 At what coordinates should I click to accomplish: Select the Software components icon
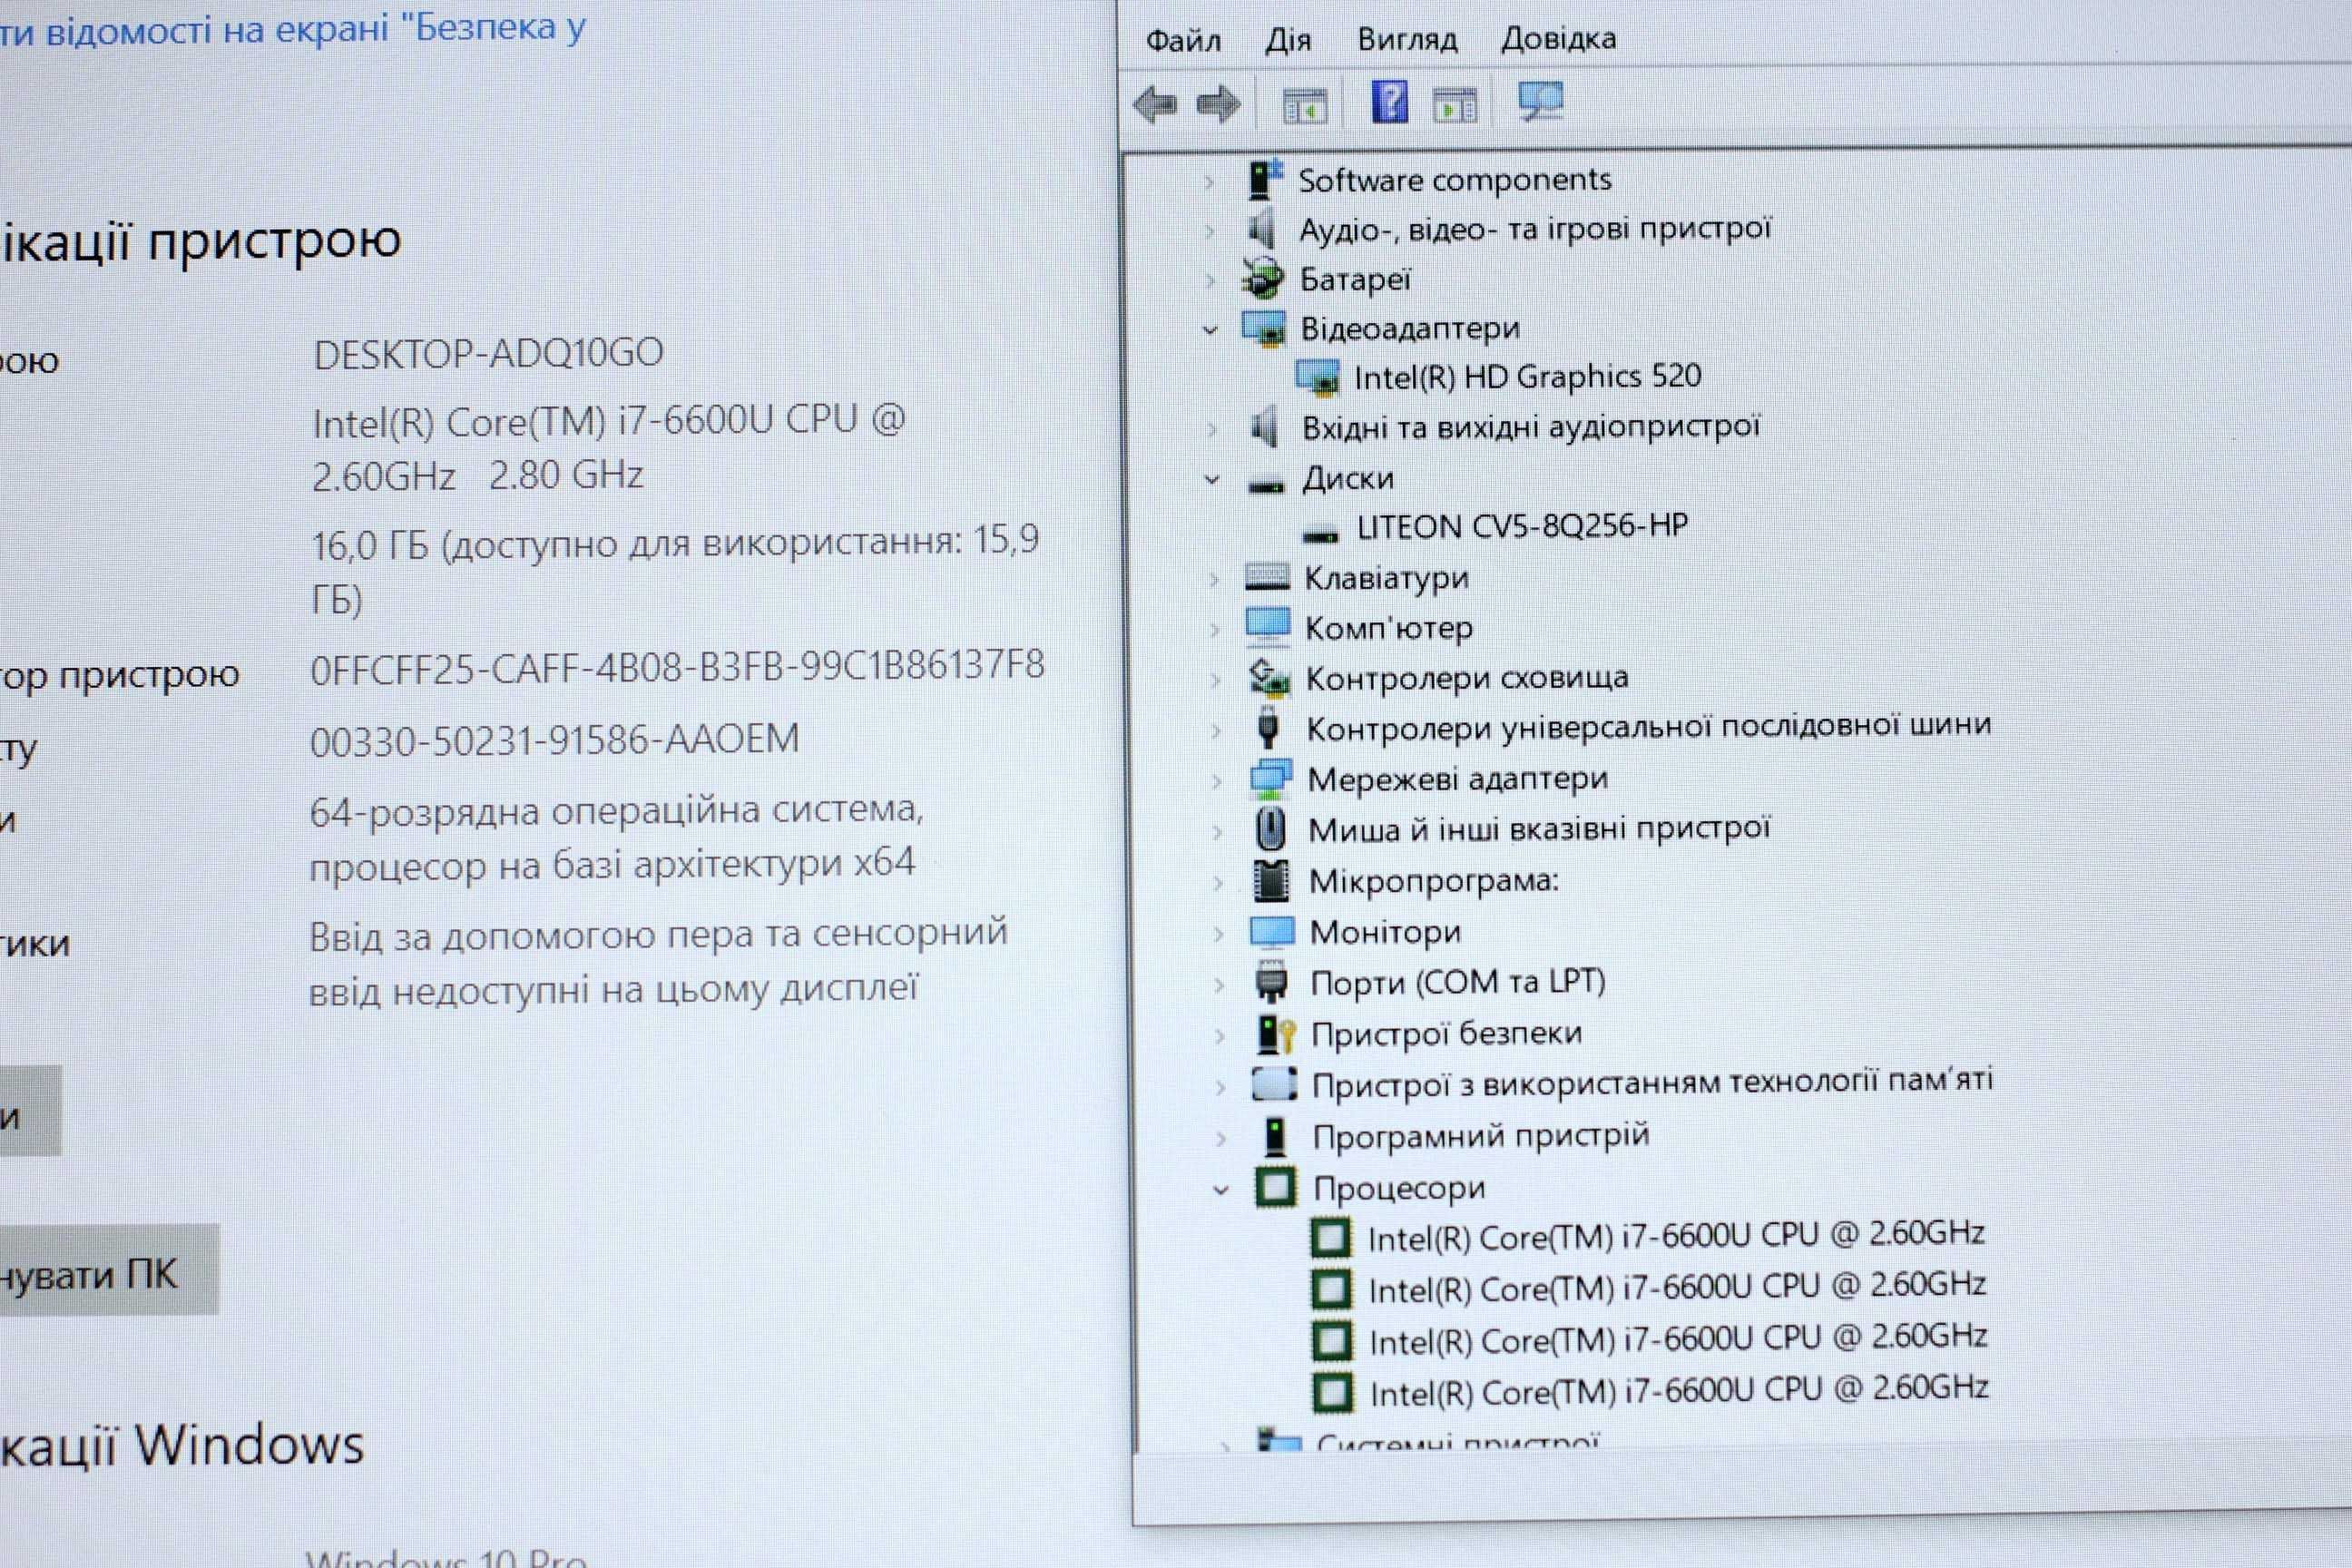[x=1265, y=181]
